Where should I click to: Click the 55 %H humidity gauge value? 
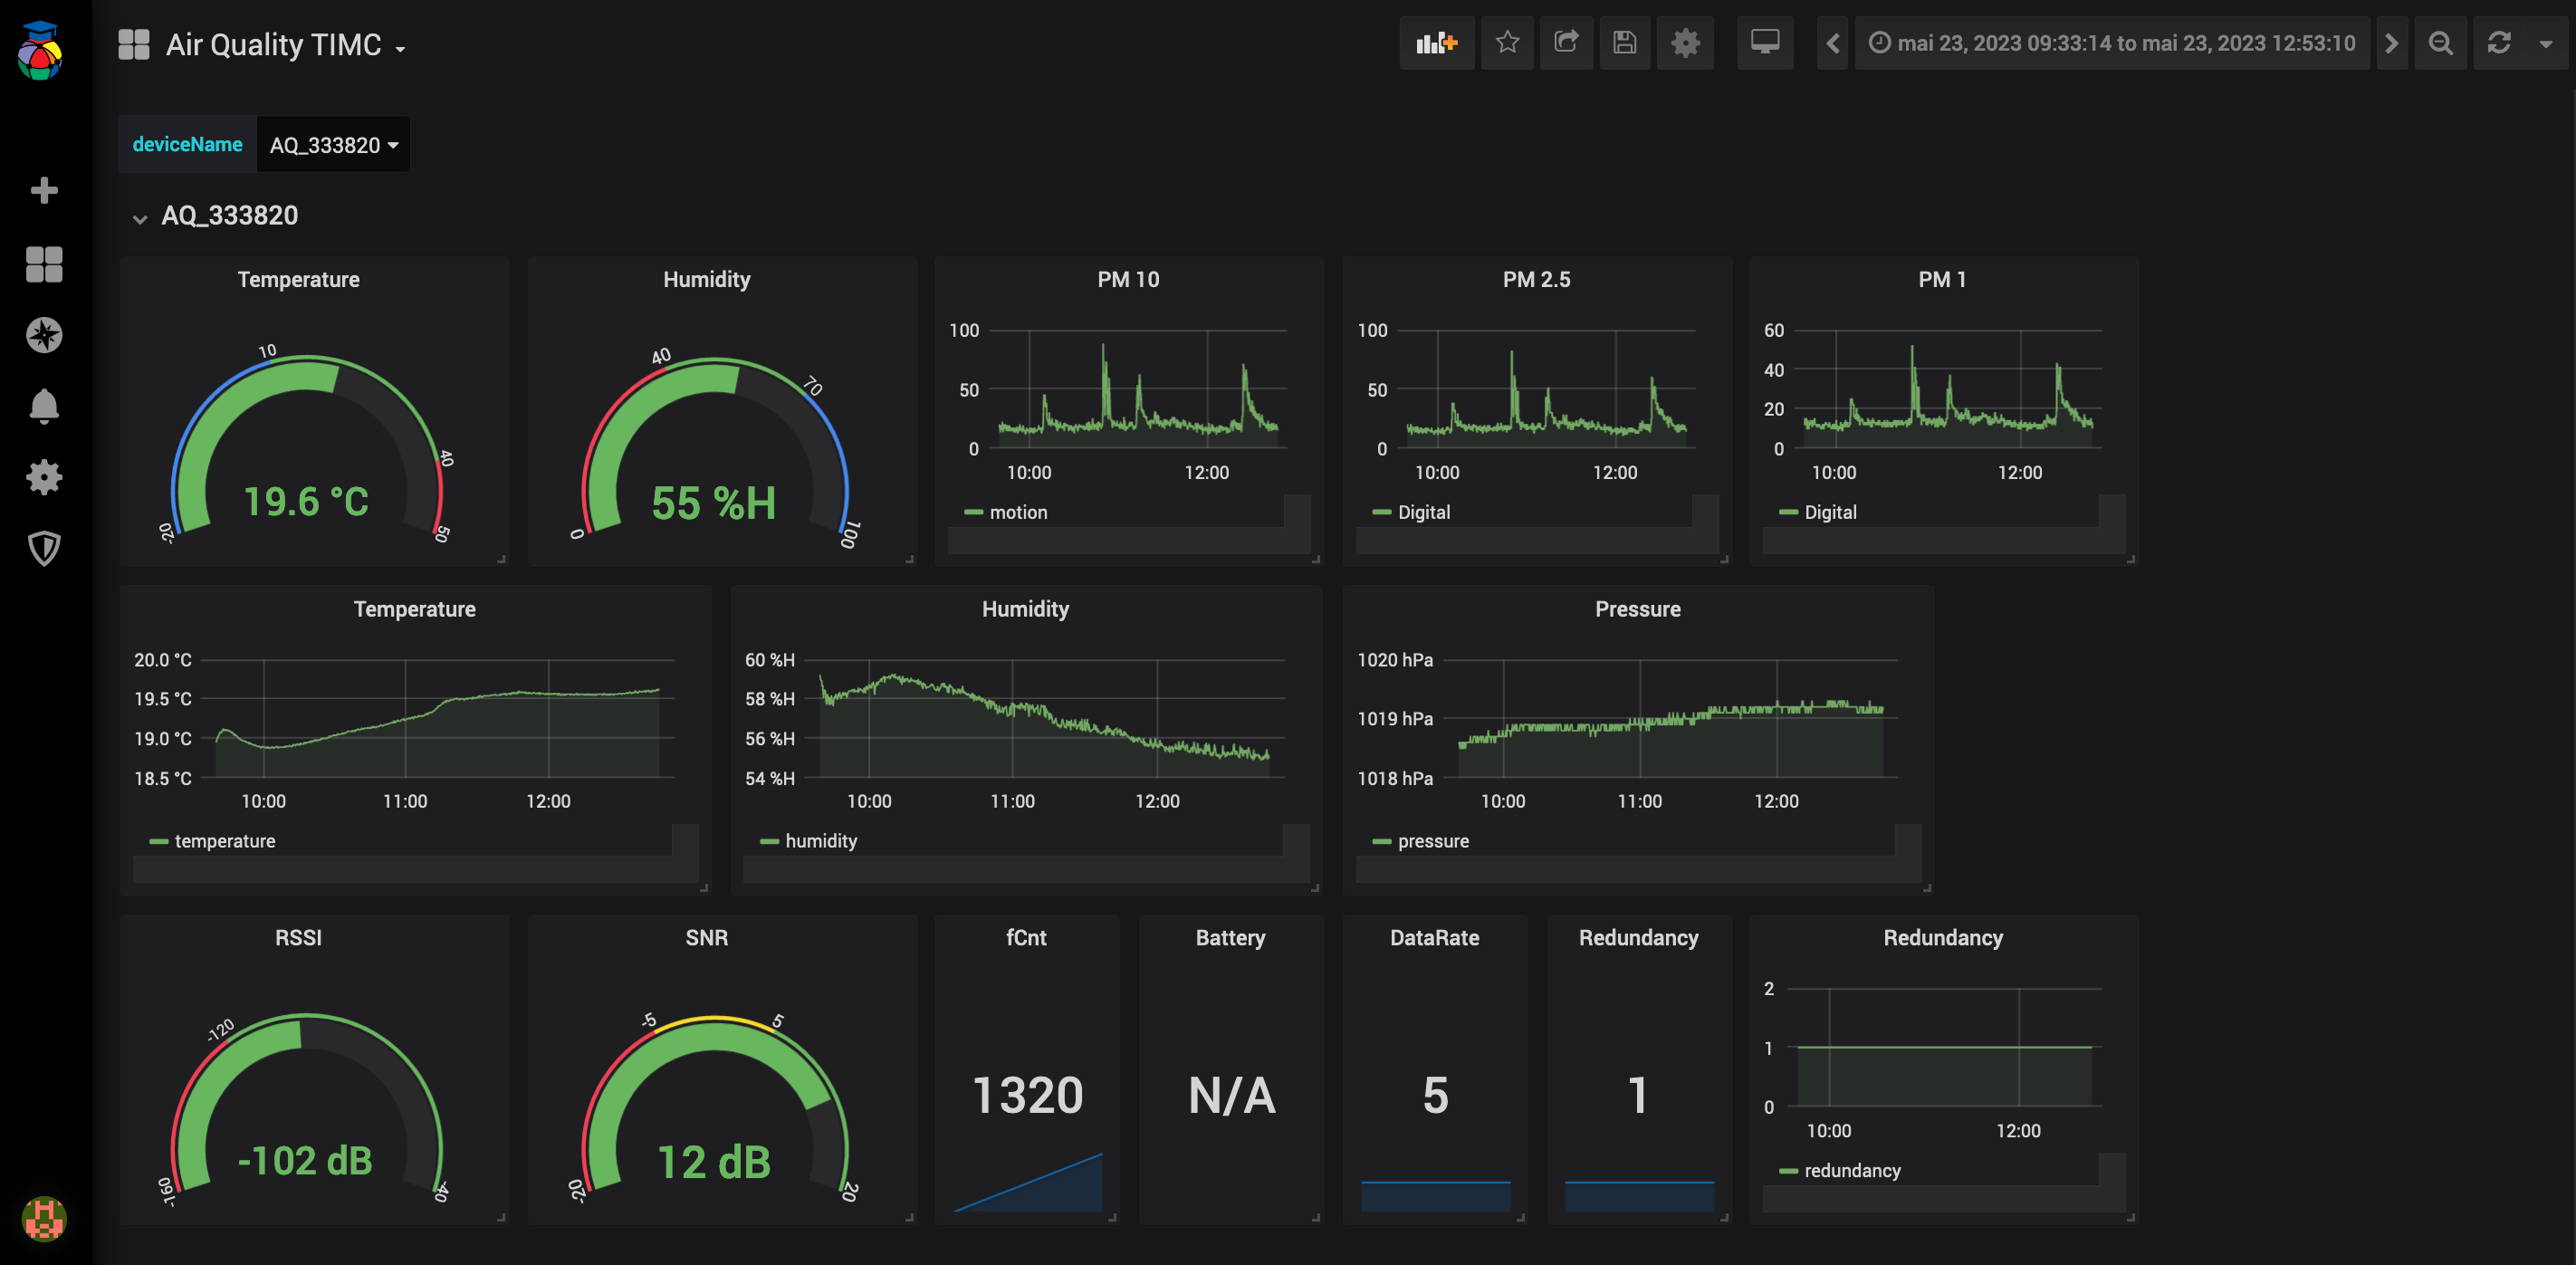click(713, 503)
